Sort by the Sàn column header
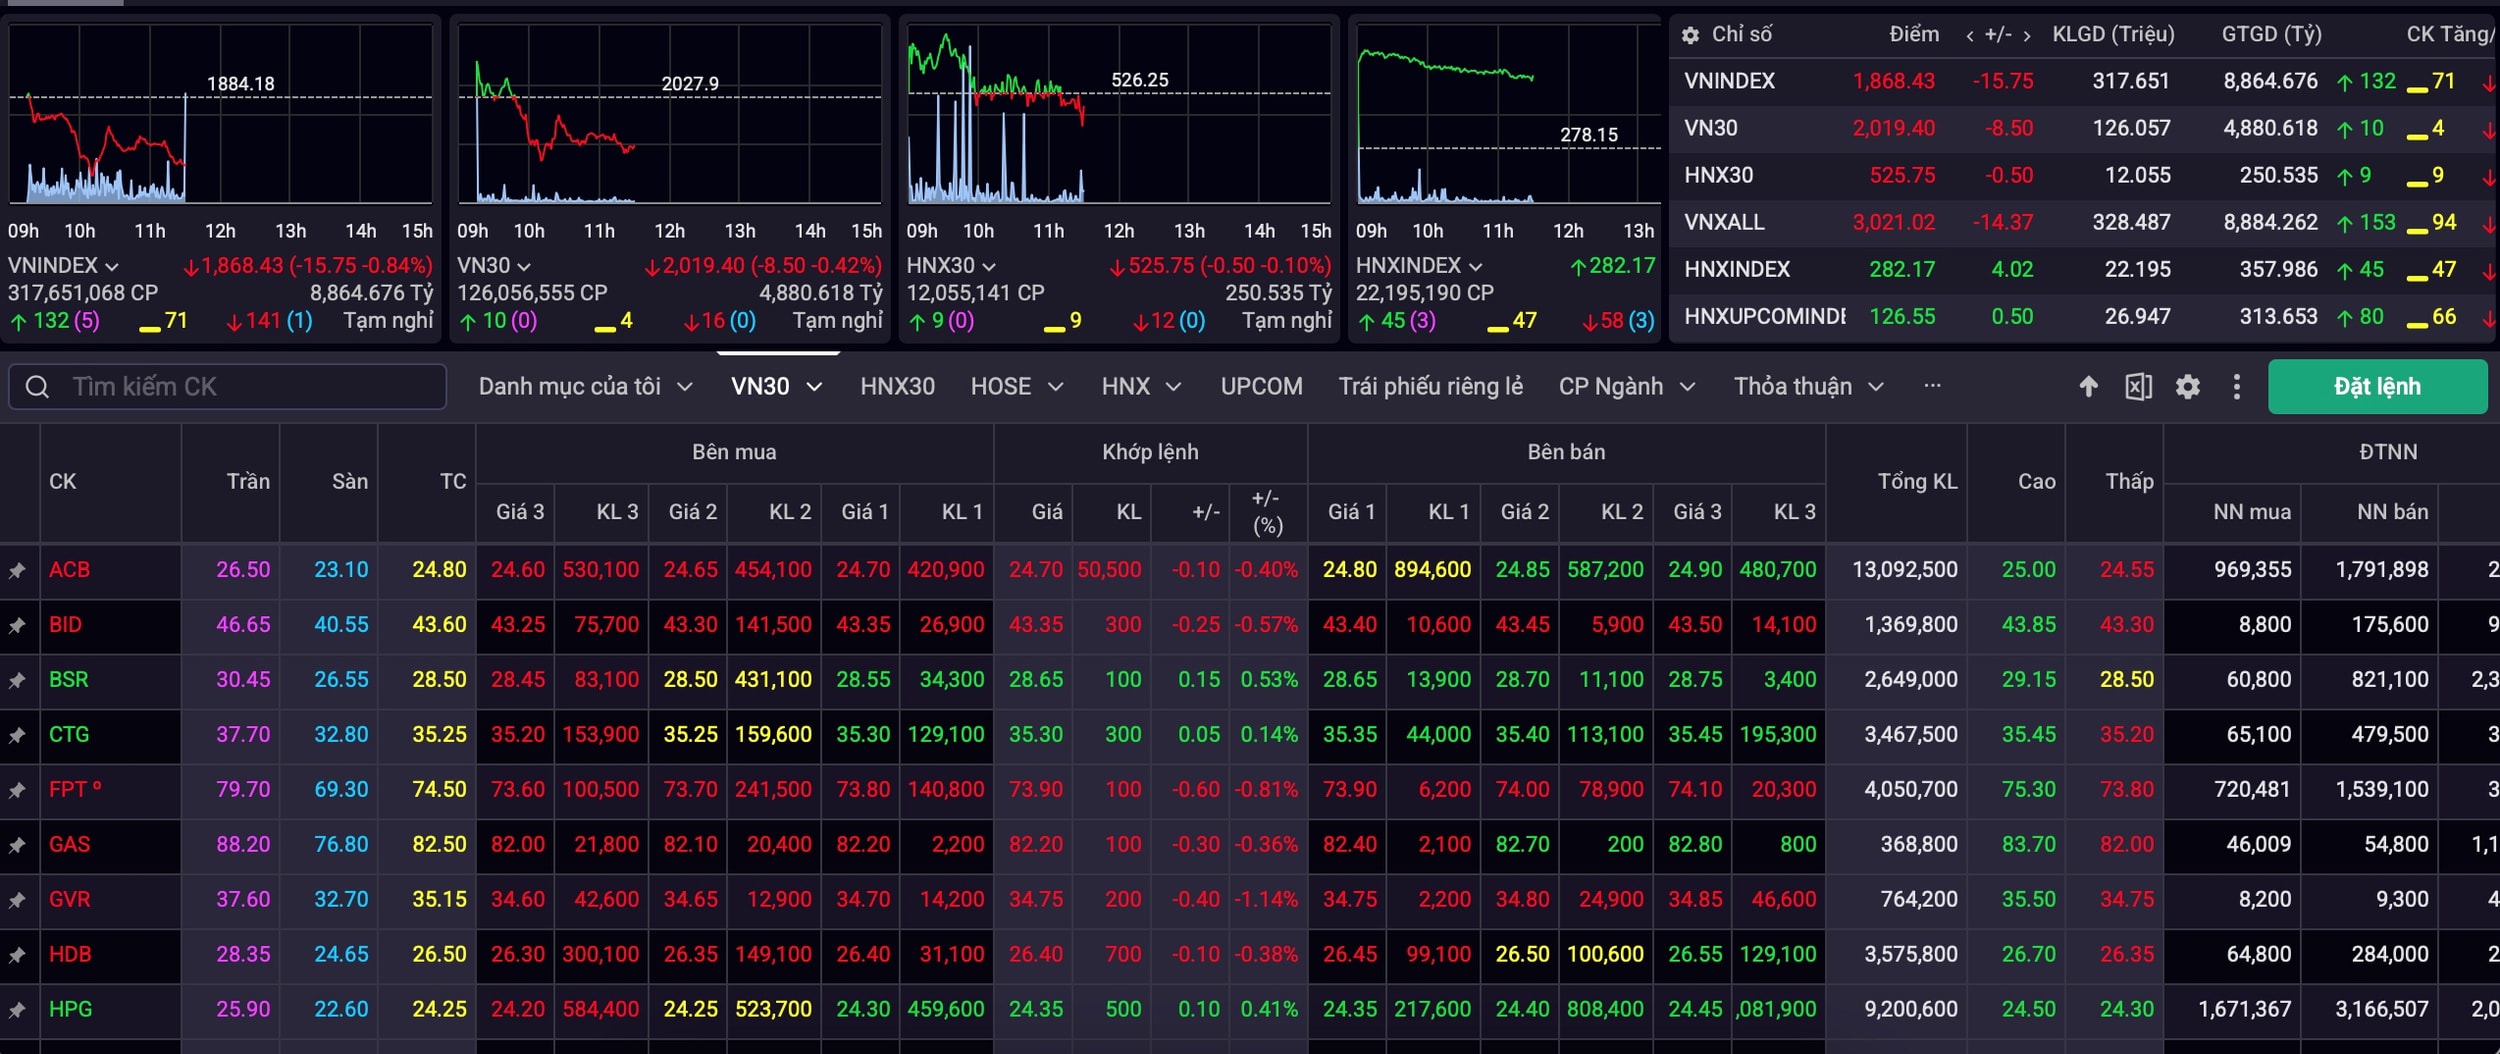2500x1054 pixels. [x=350, y=482]
